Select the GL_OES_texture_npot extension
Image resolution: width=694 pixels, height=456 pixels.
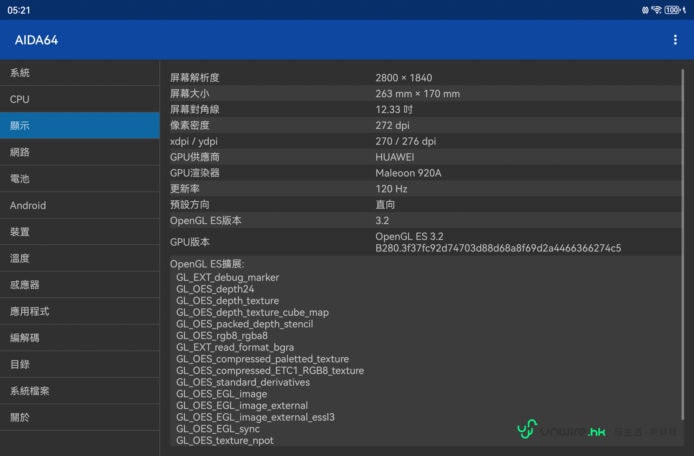coord(225,441)
